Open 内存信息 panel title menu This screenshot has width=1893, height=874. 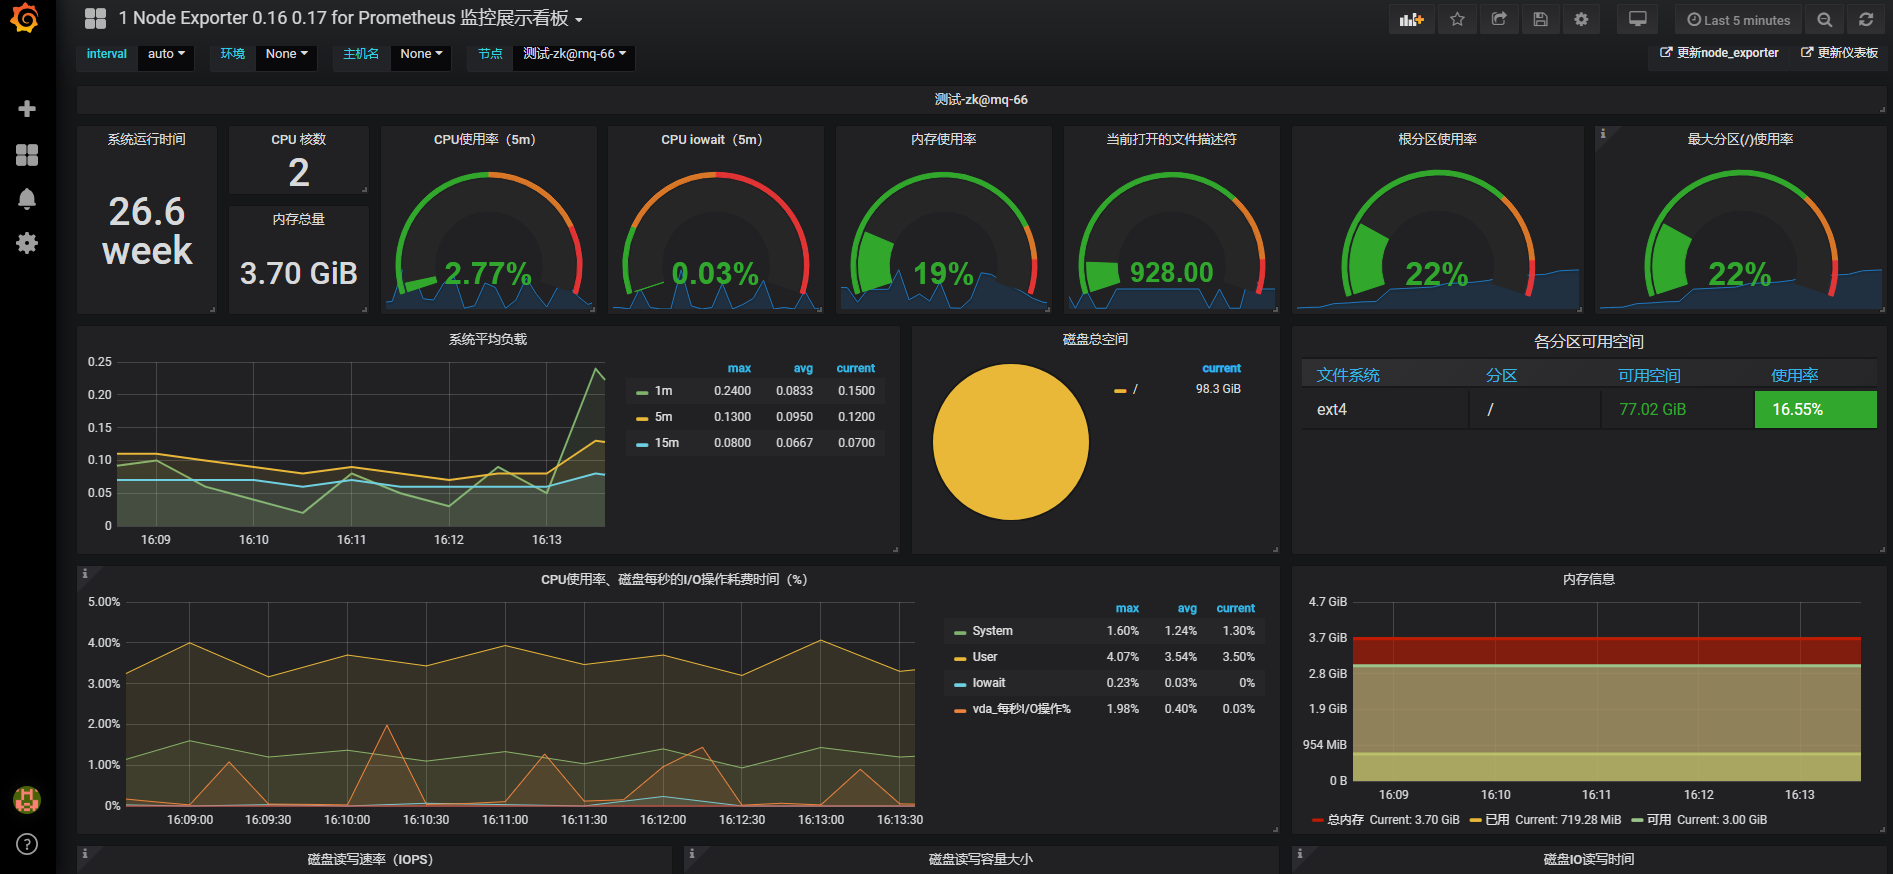click(x=1588, y=580)
